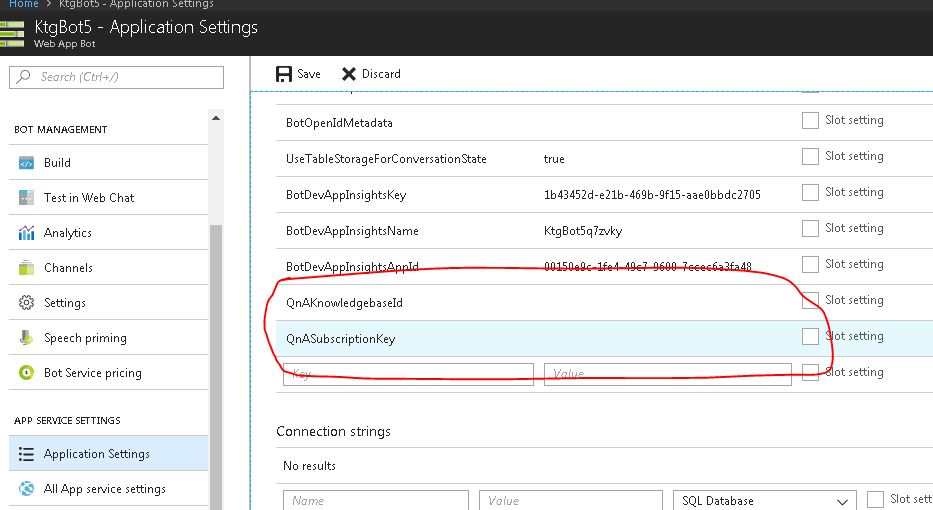Open Build via its code icon
933x510 pixels.
pos(26,163)
